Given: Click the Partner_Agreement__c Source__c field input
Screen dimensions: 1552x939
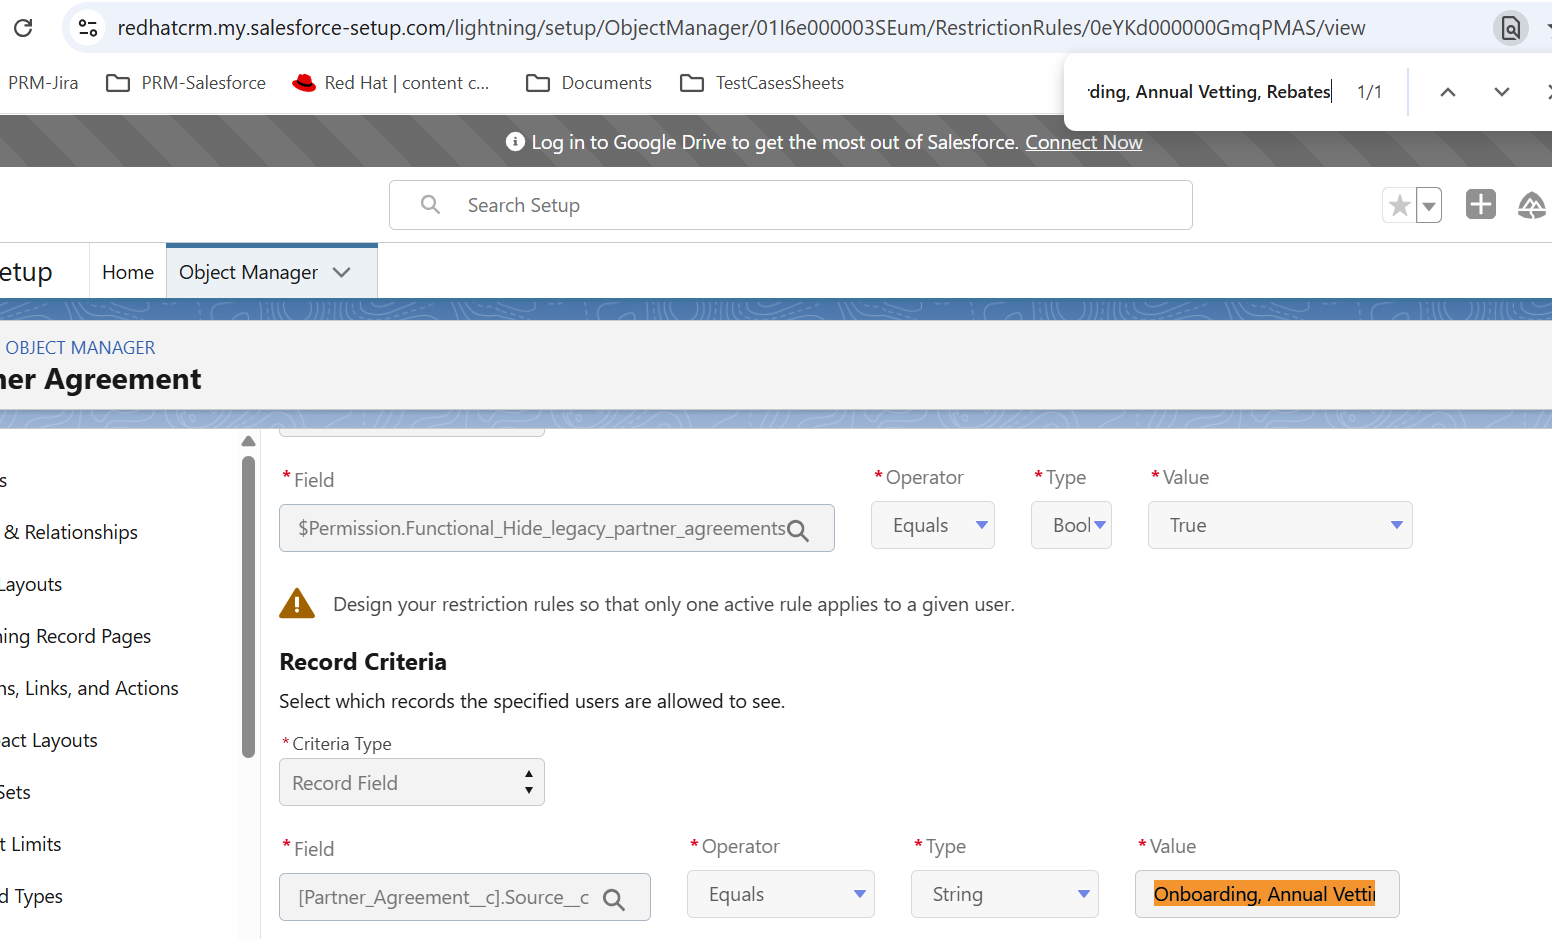Looking at the screenshot, I should click(465, 897).
